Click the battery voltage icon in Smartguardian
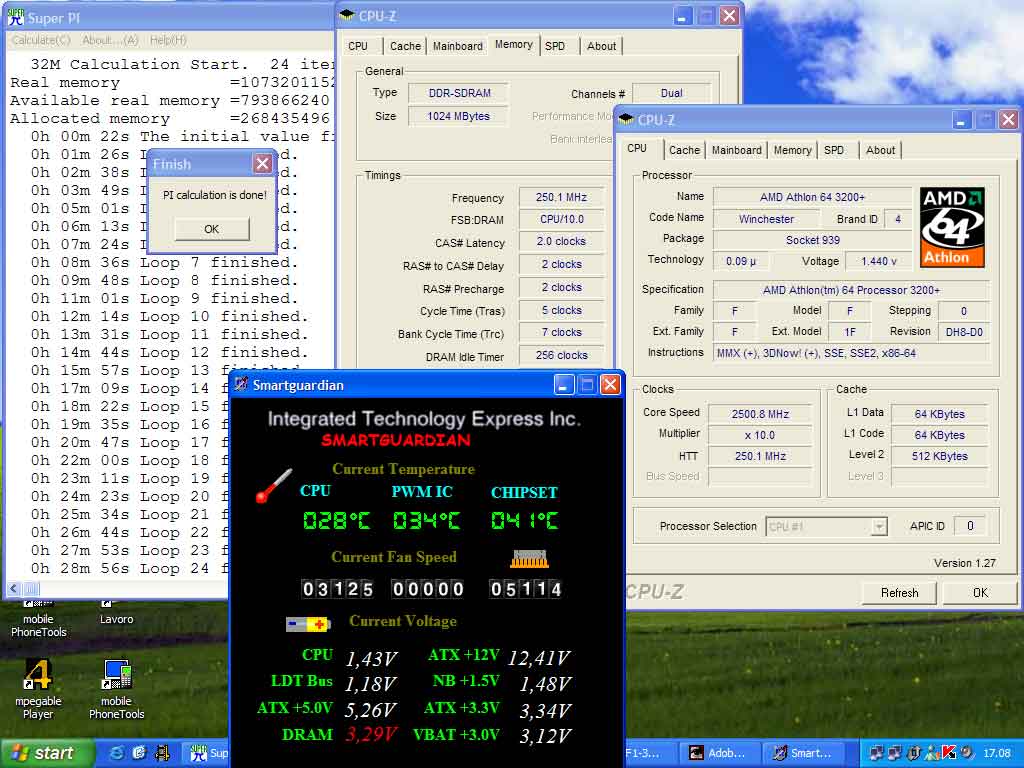The height and width of the screenshot is (768, 1024). coord(308,624)
